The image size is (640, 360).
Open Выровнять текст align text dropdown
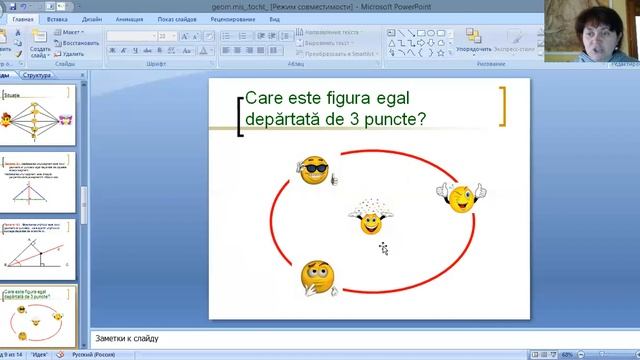click(x=325, y=43)
